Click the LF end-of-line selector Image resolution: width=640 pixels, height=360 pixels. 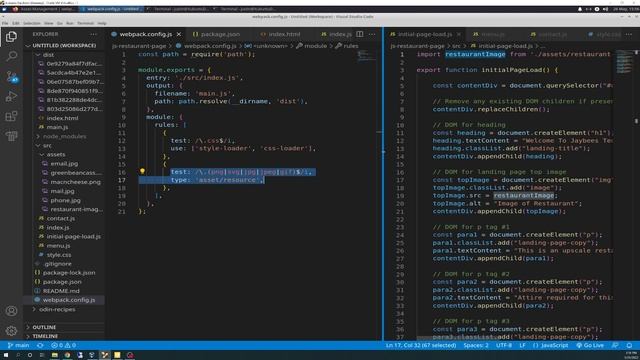coord(522,345)
